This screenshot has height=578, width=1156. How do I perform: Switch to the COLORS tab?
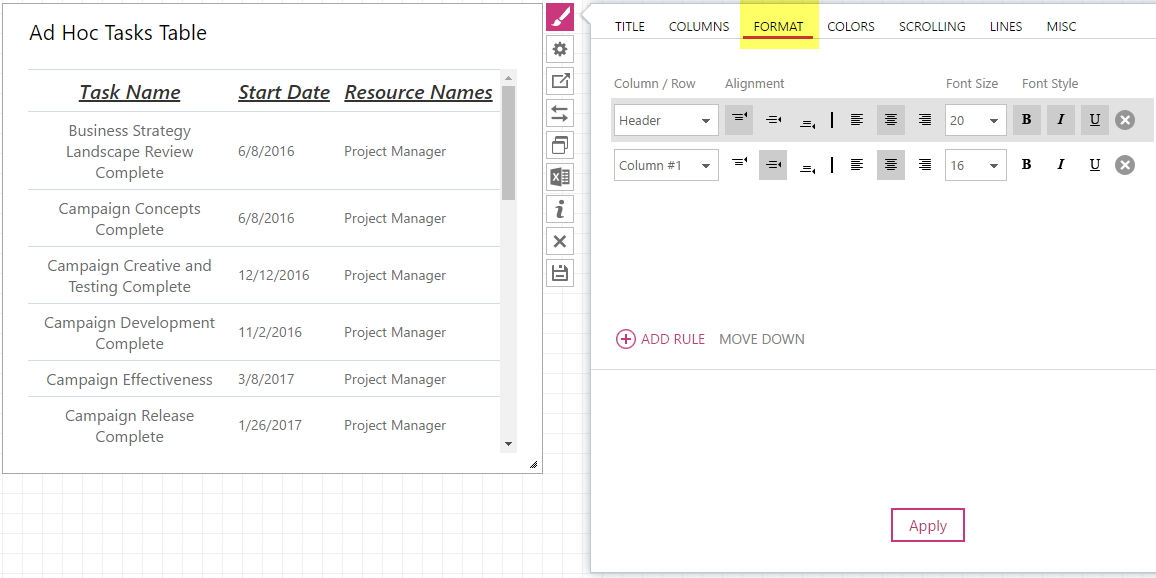tap(851, 27)
